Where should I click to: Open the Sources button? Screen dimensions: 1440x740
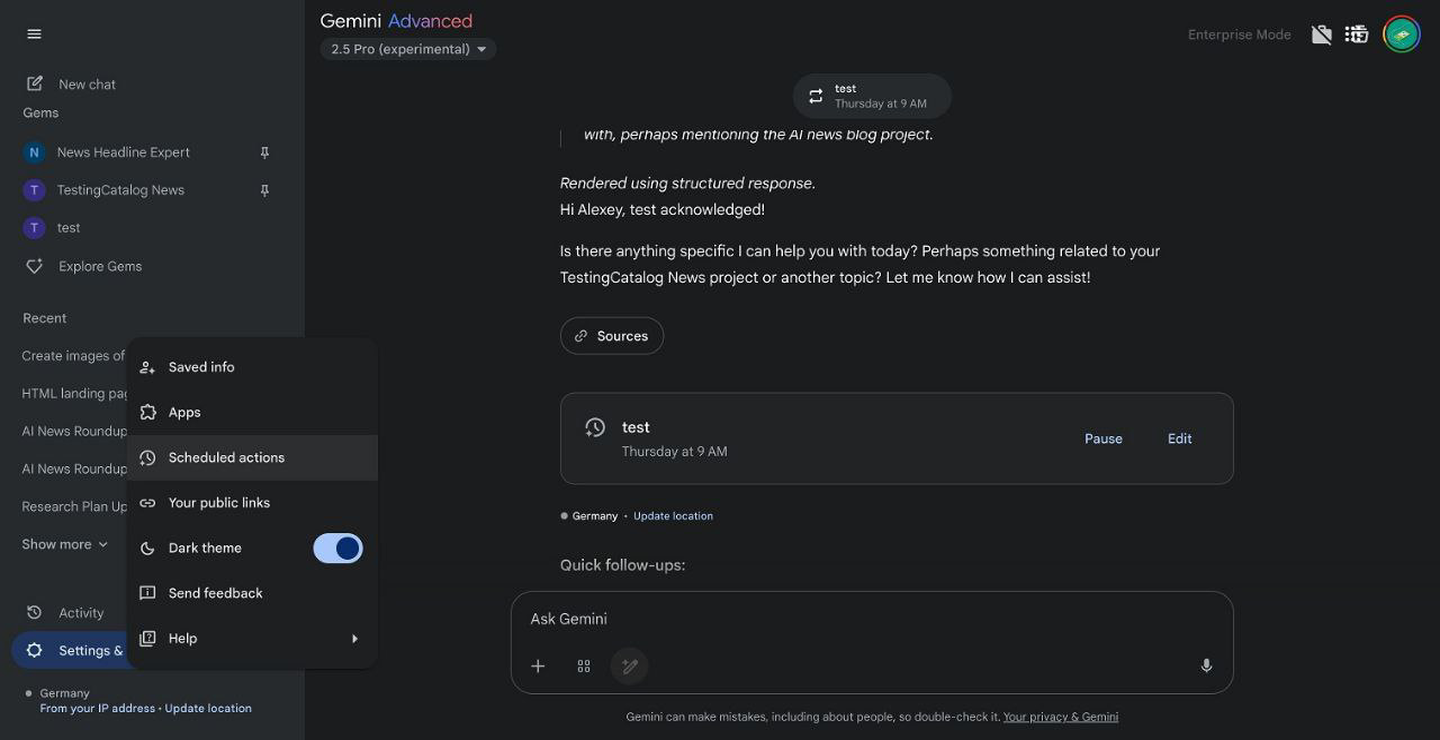[612, 336]
